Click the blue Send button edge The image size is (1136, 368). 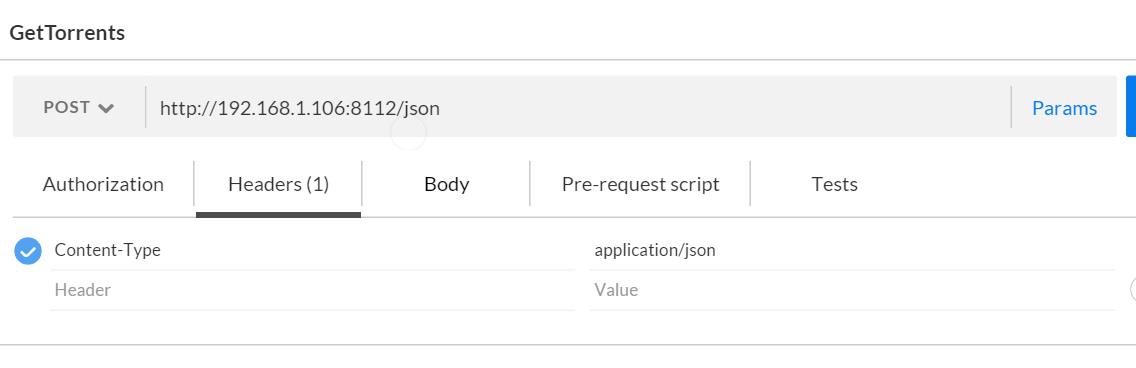(x=1131, y=106)
